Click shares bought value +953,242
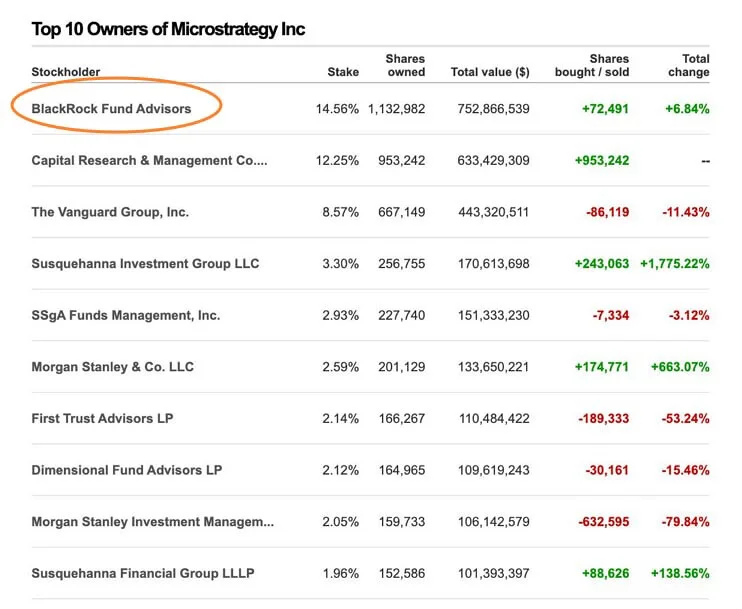The height and width of the screenshot is (609, 742). click(602, 160)
